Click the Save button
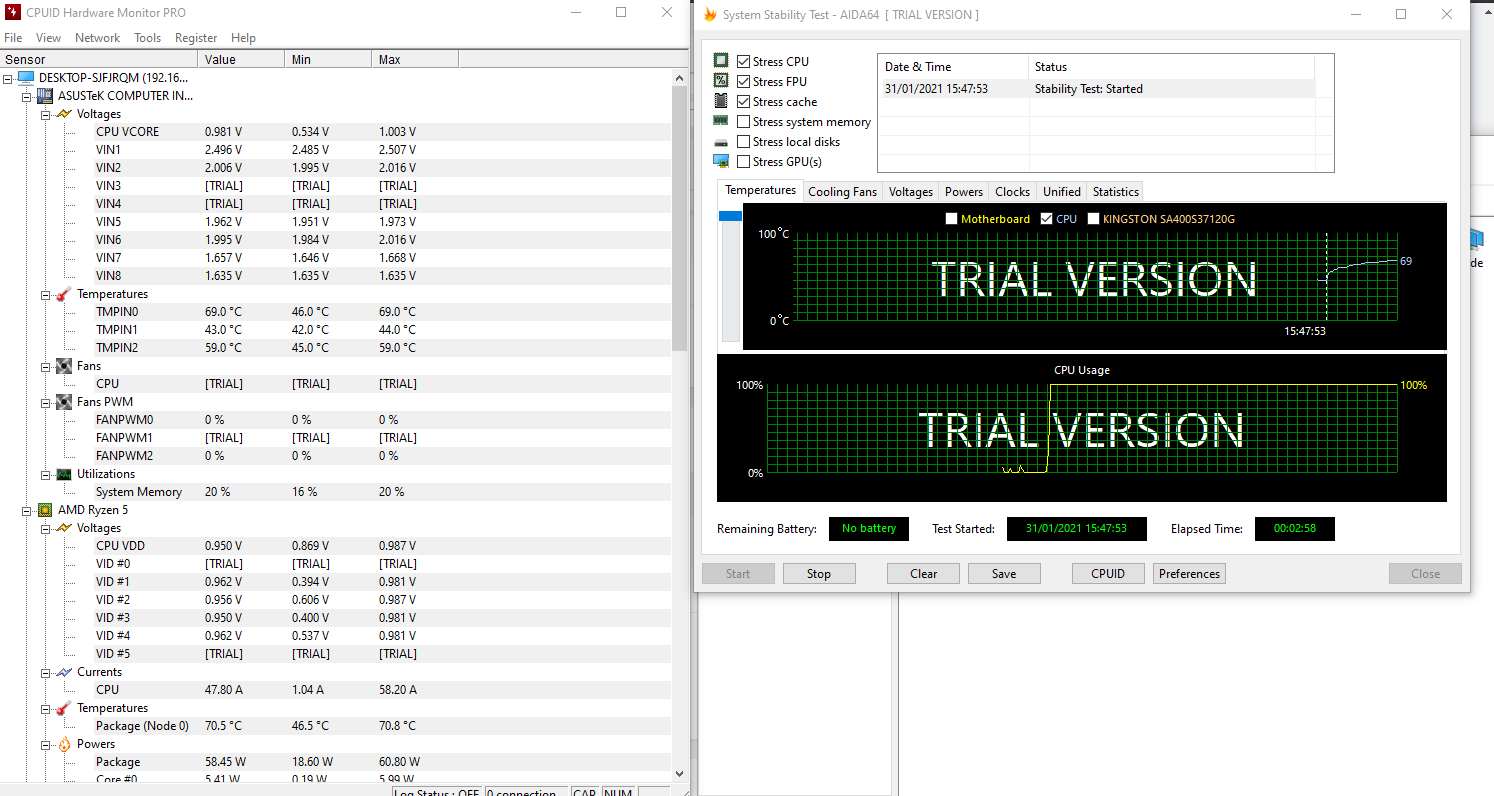The width and height of the screenshot is (1494, 796). coord(1004,574)
